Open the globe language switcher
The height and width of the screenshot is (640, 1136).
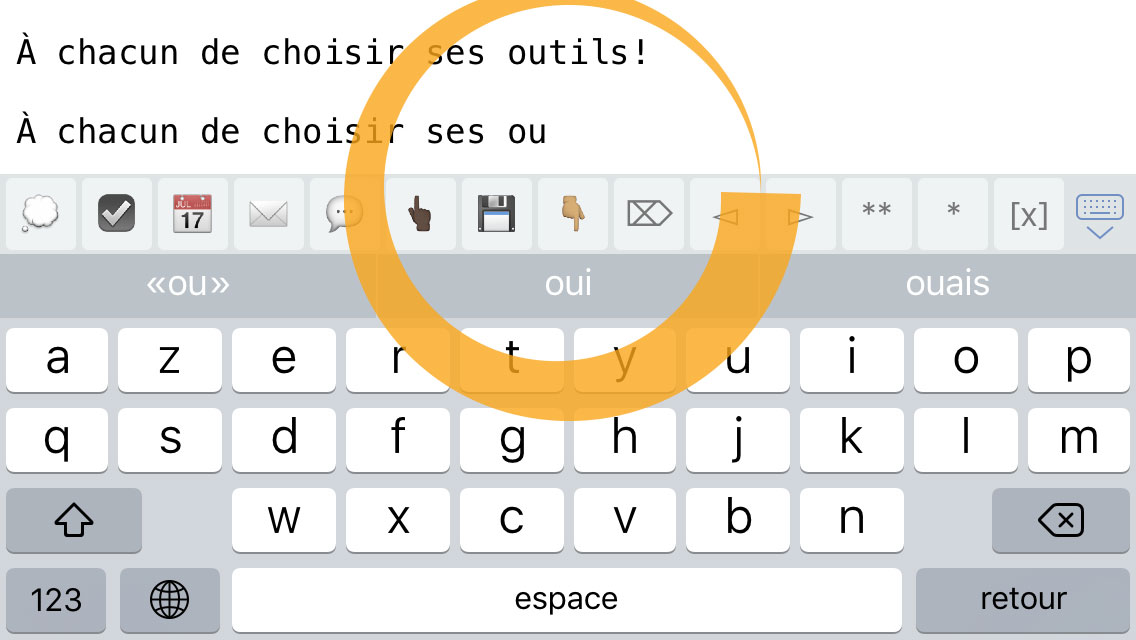(170, 600)
